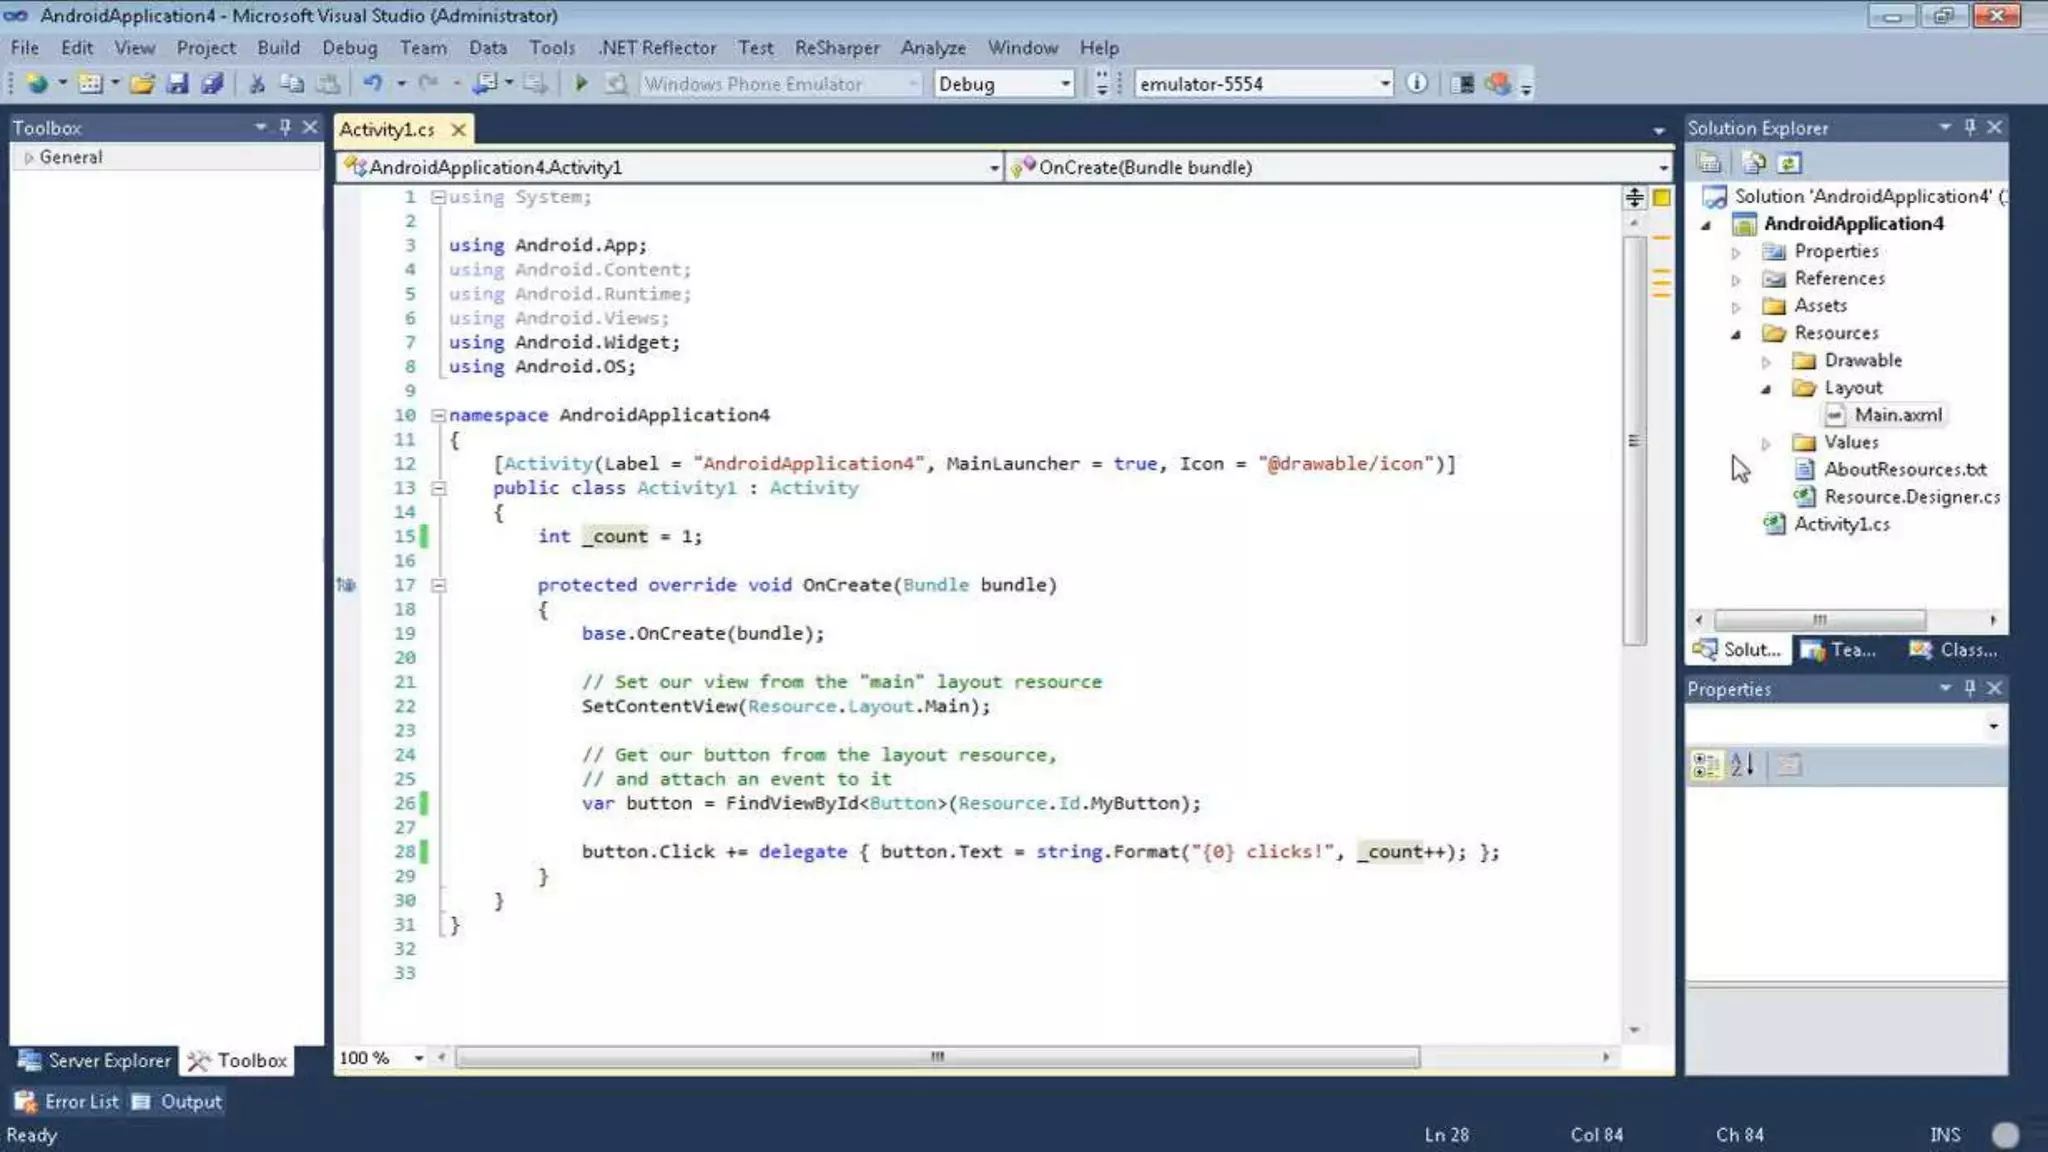Click Refresh icon in Solution Explorer toolbar
This screenshot has width=2048, height=1152.
click(x=1789, y=162)
